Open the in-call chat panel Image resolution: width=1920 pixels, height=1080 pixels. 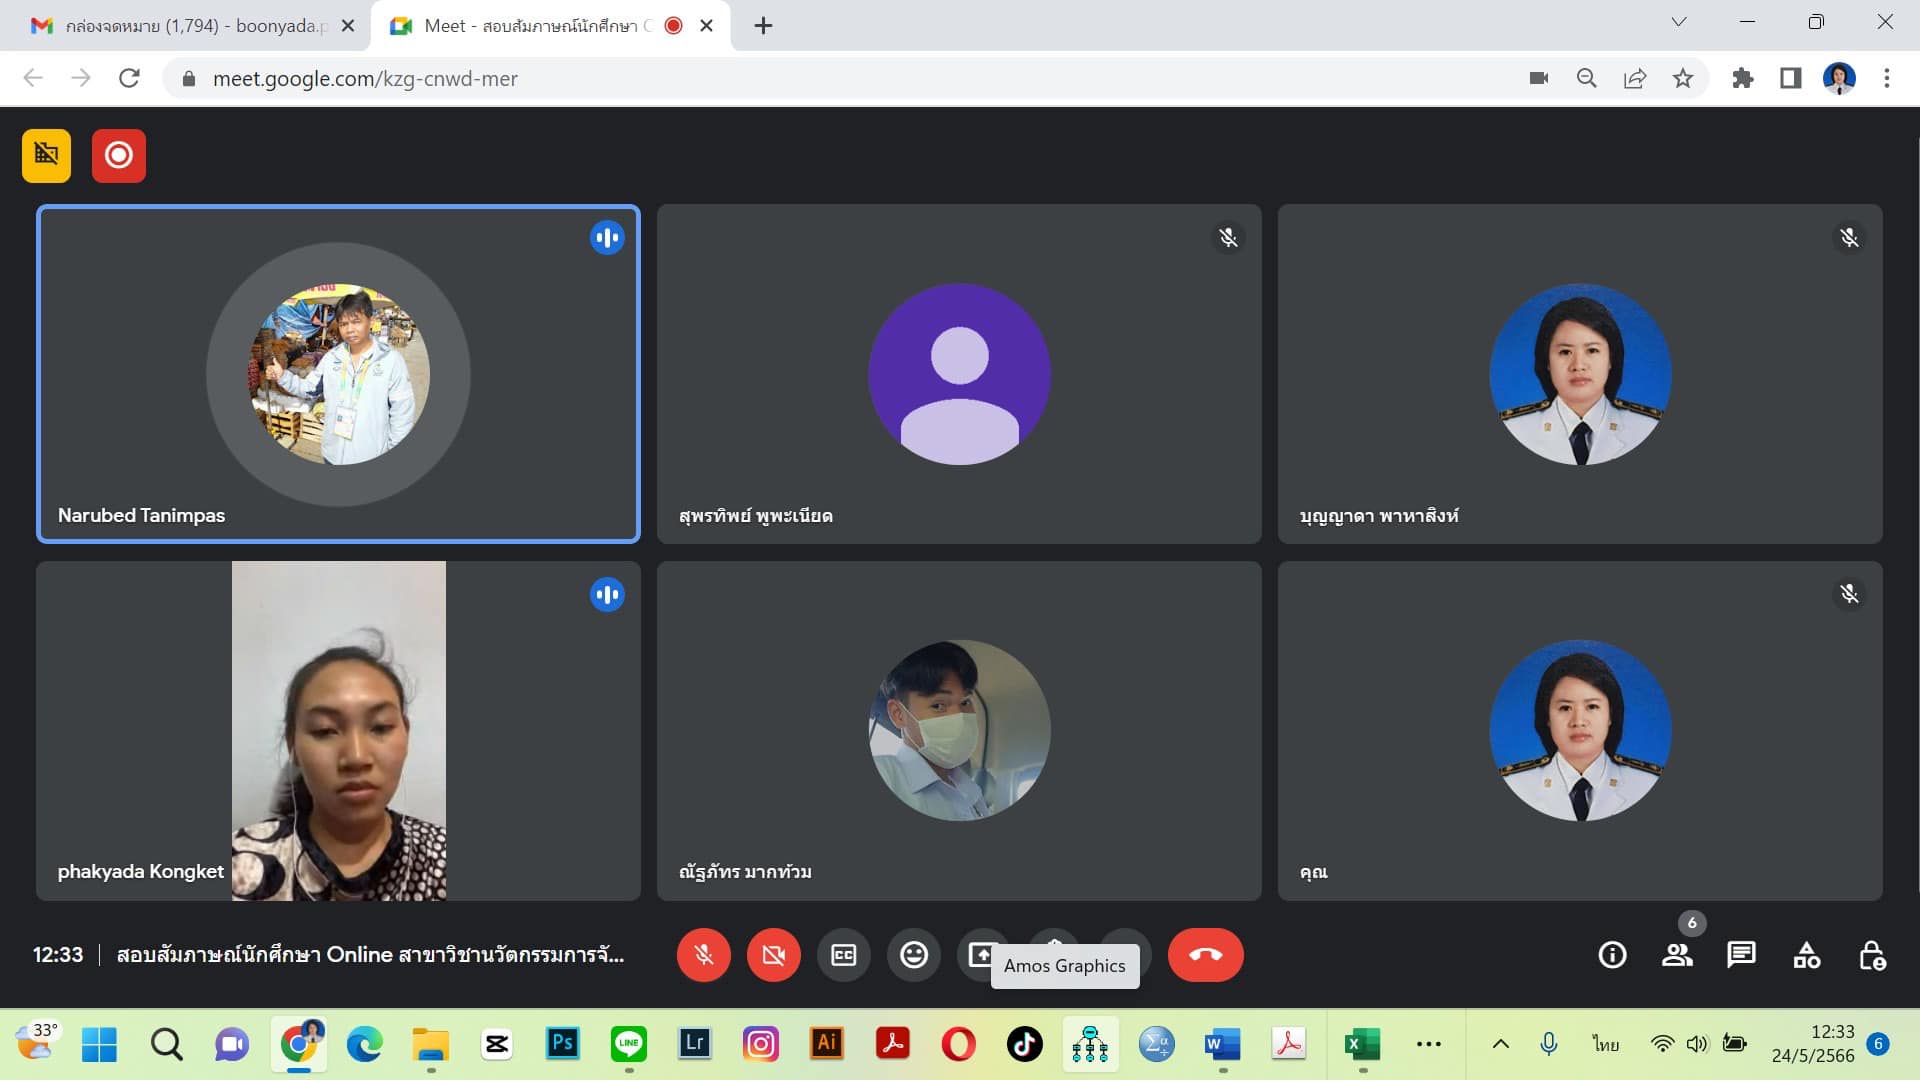[x=1741, y=955]
